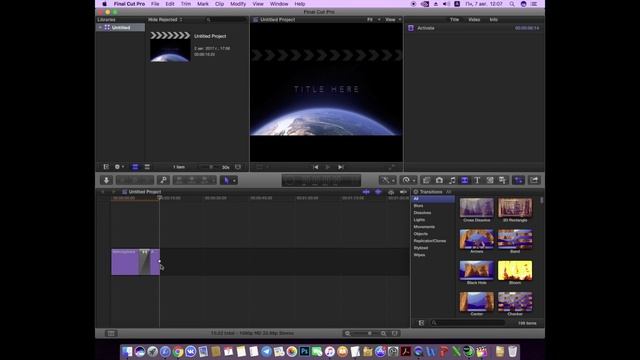
Task: Play the project in the viewer
Action: pos(328,167)
